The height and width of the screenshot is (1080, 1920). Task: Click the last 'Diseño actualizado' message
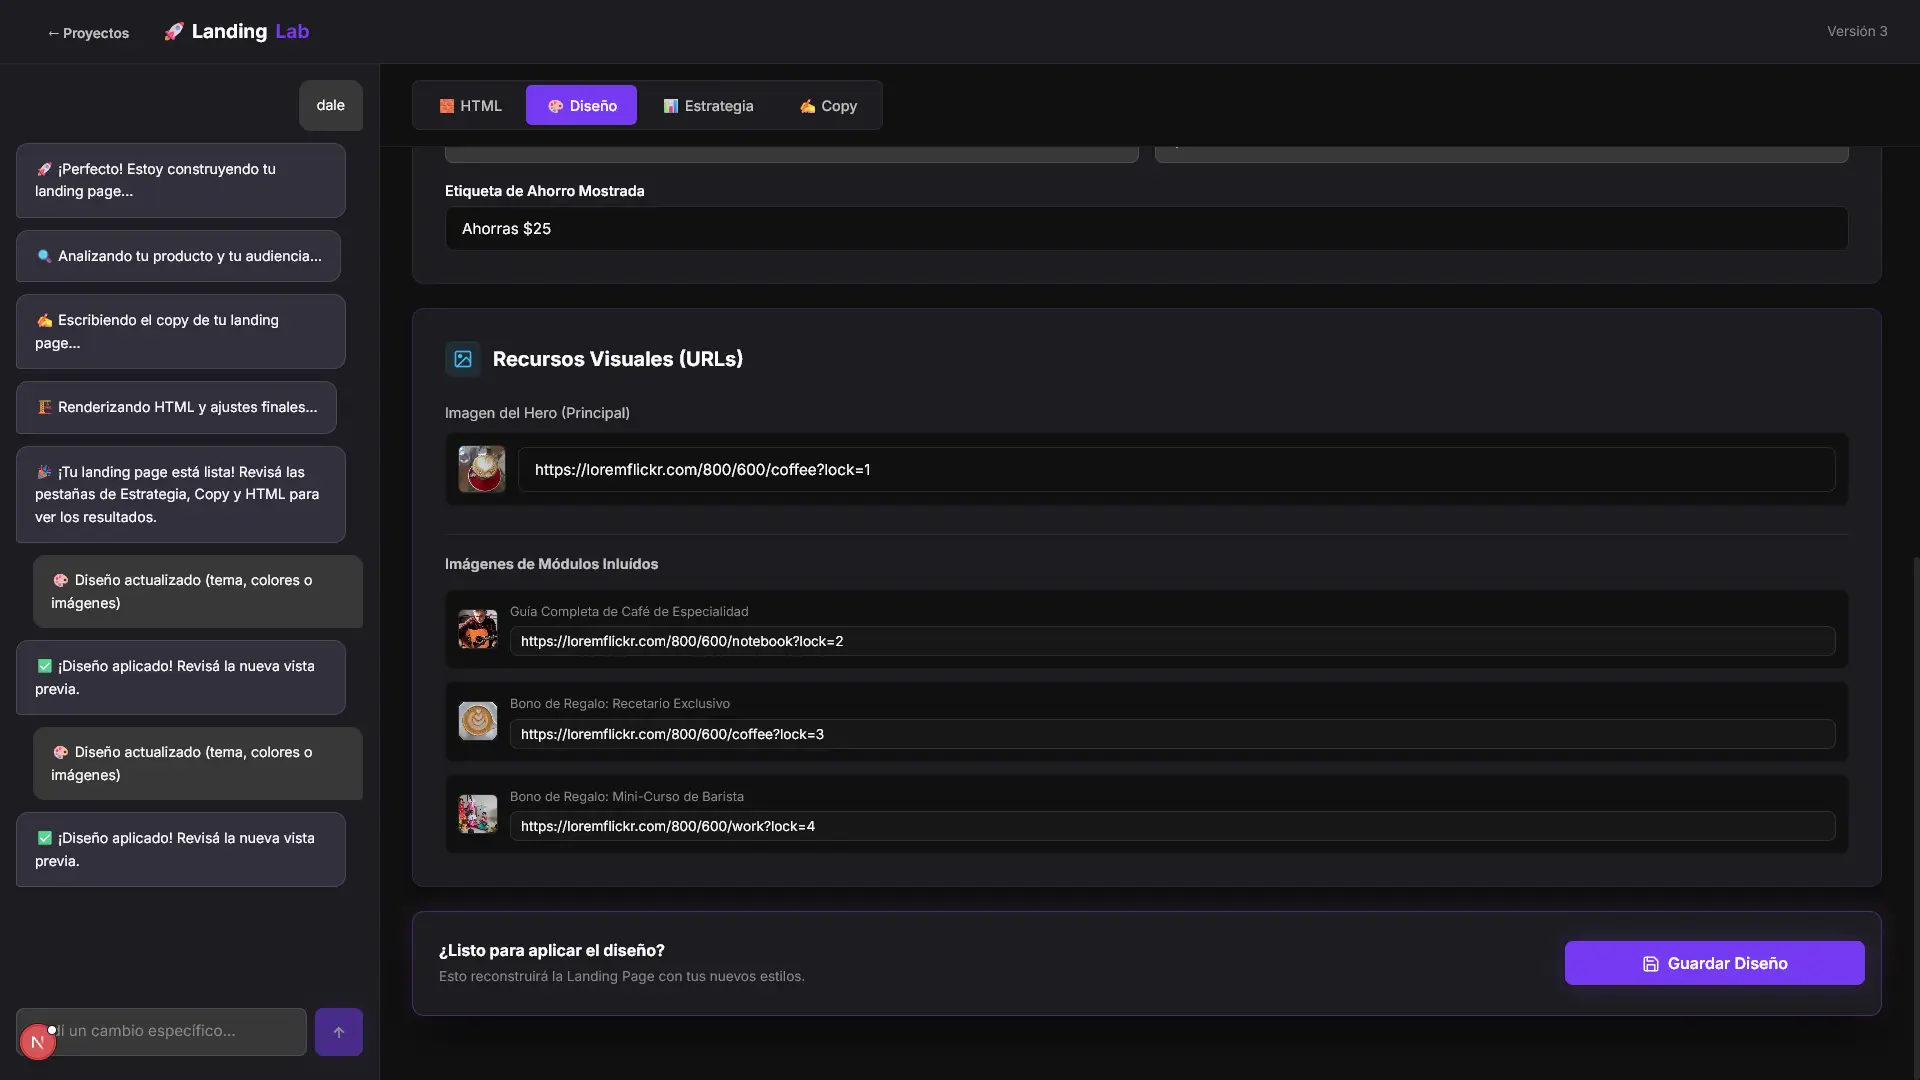tap(198, 764)
